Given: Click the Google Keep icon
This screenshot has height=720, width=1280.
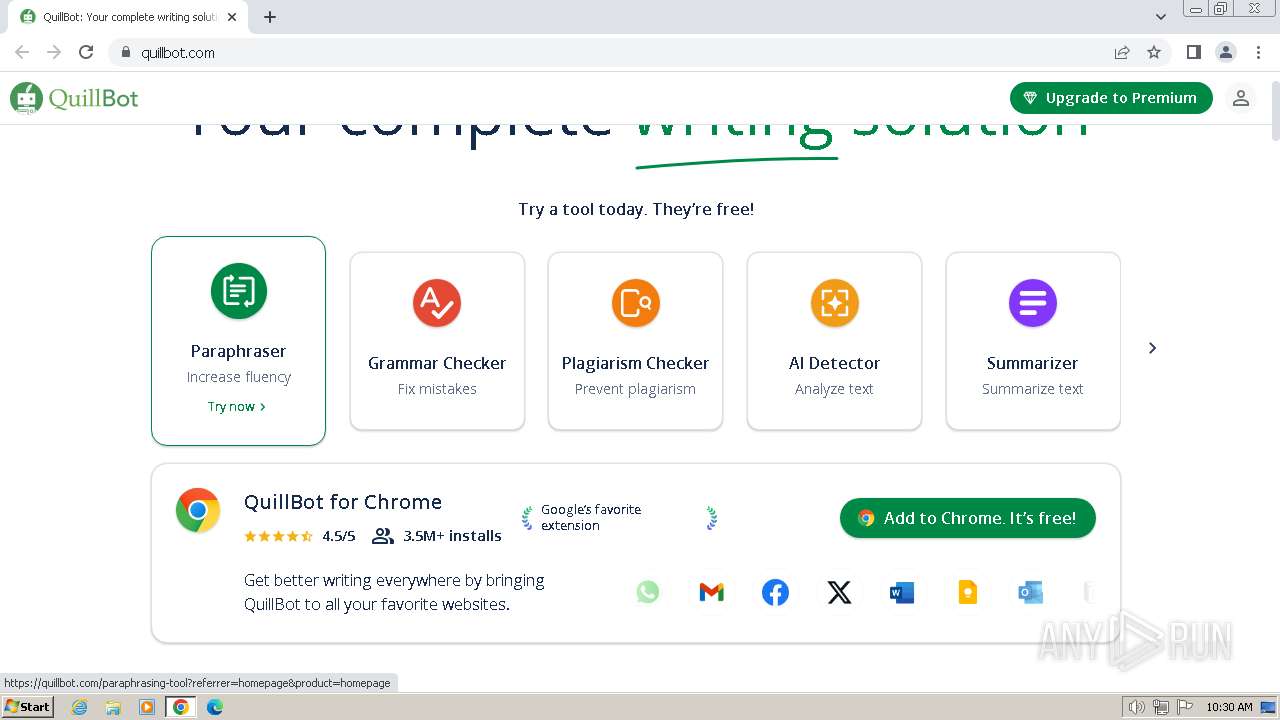Looking at the screenshot, I should 967,593.
